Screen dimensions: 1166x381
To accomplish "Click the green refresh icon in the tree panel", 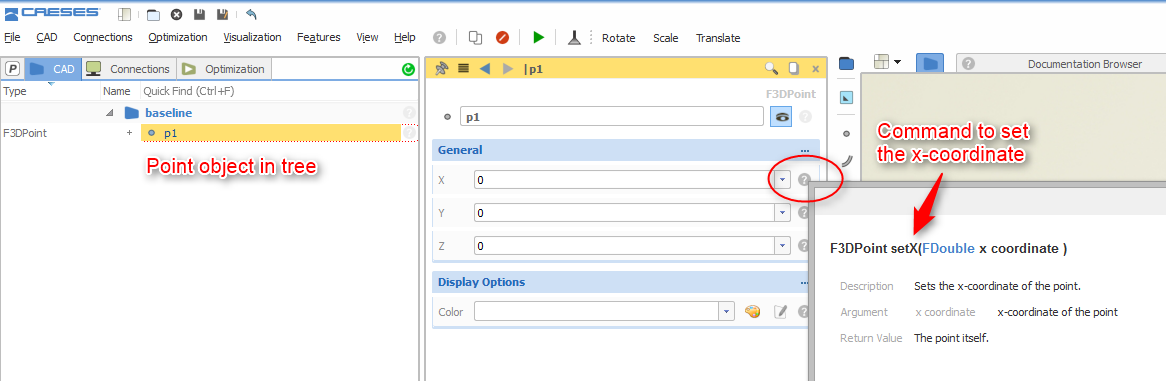I will [408, 69].
